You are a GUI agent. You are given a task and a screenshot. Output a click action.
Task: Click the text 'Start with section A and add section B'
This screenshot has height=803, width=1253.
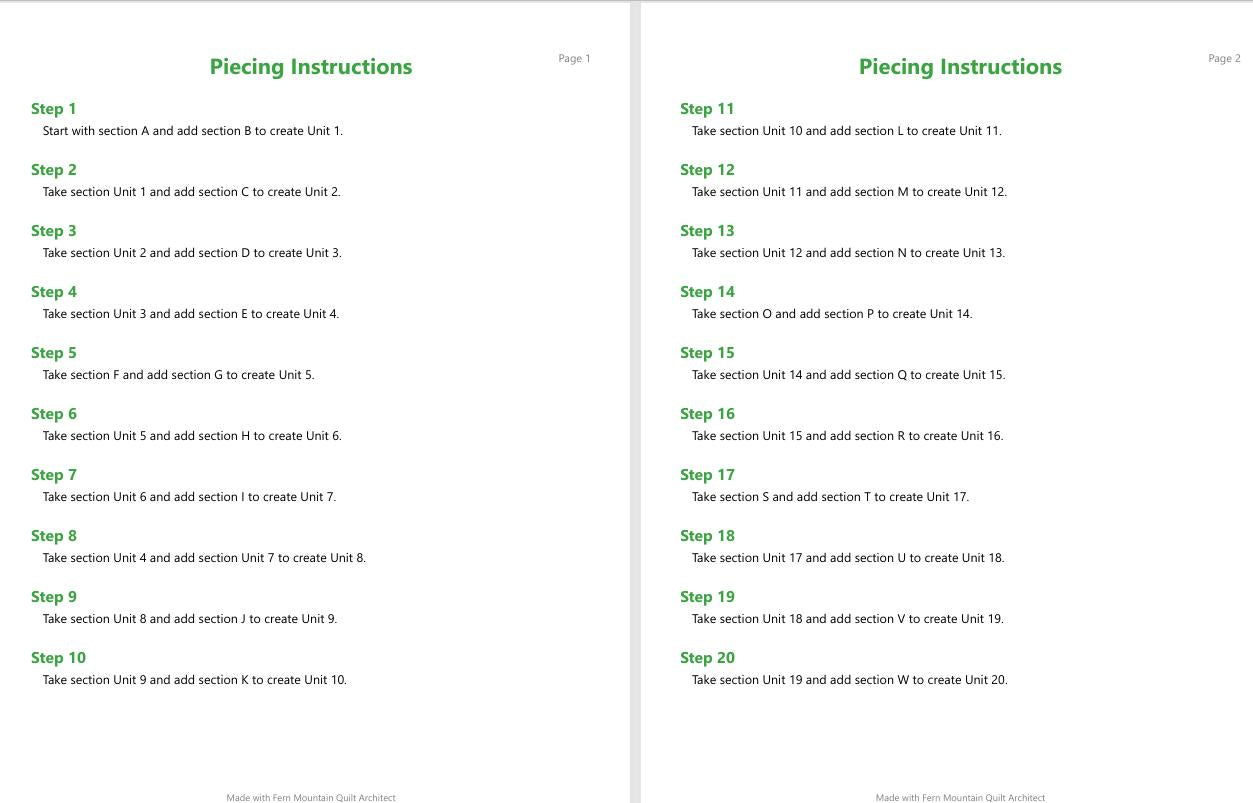point(147,131)
